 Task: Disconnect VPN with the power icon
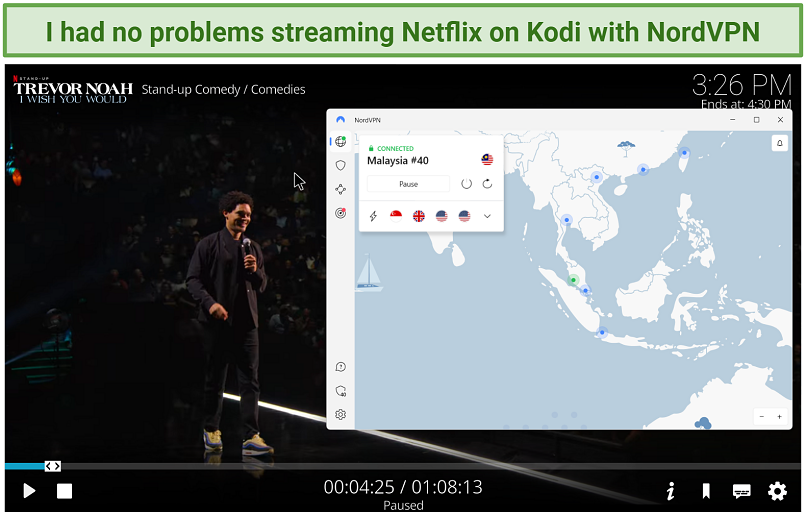click(466, 184)
